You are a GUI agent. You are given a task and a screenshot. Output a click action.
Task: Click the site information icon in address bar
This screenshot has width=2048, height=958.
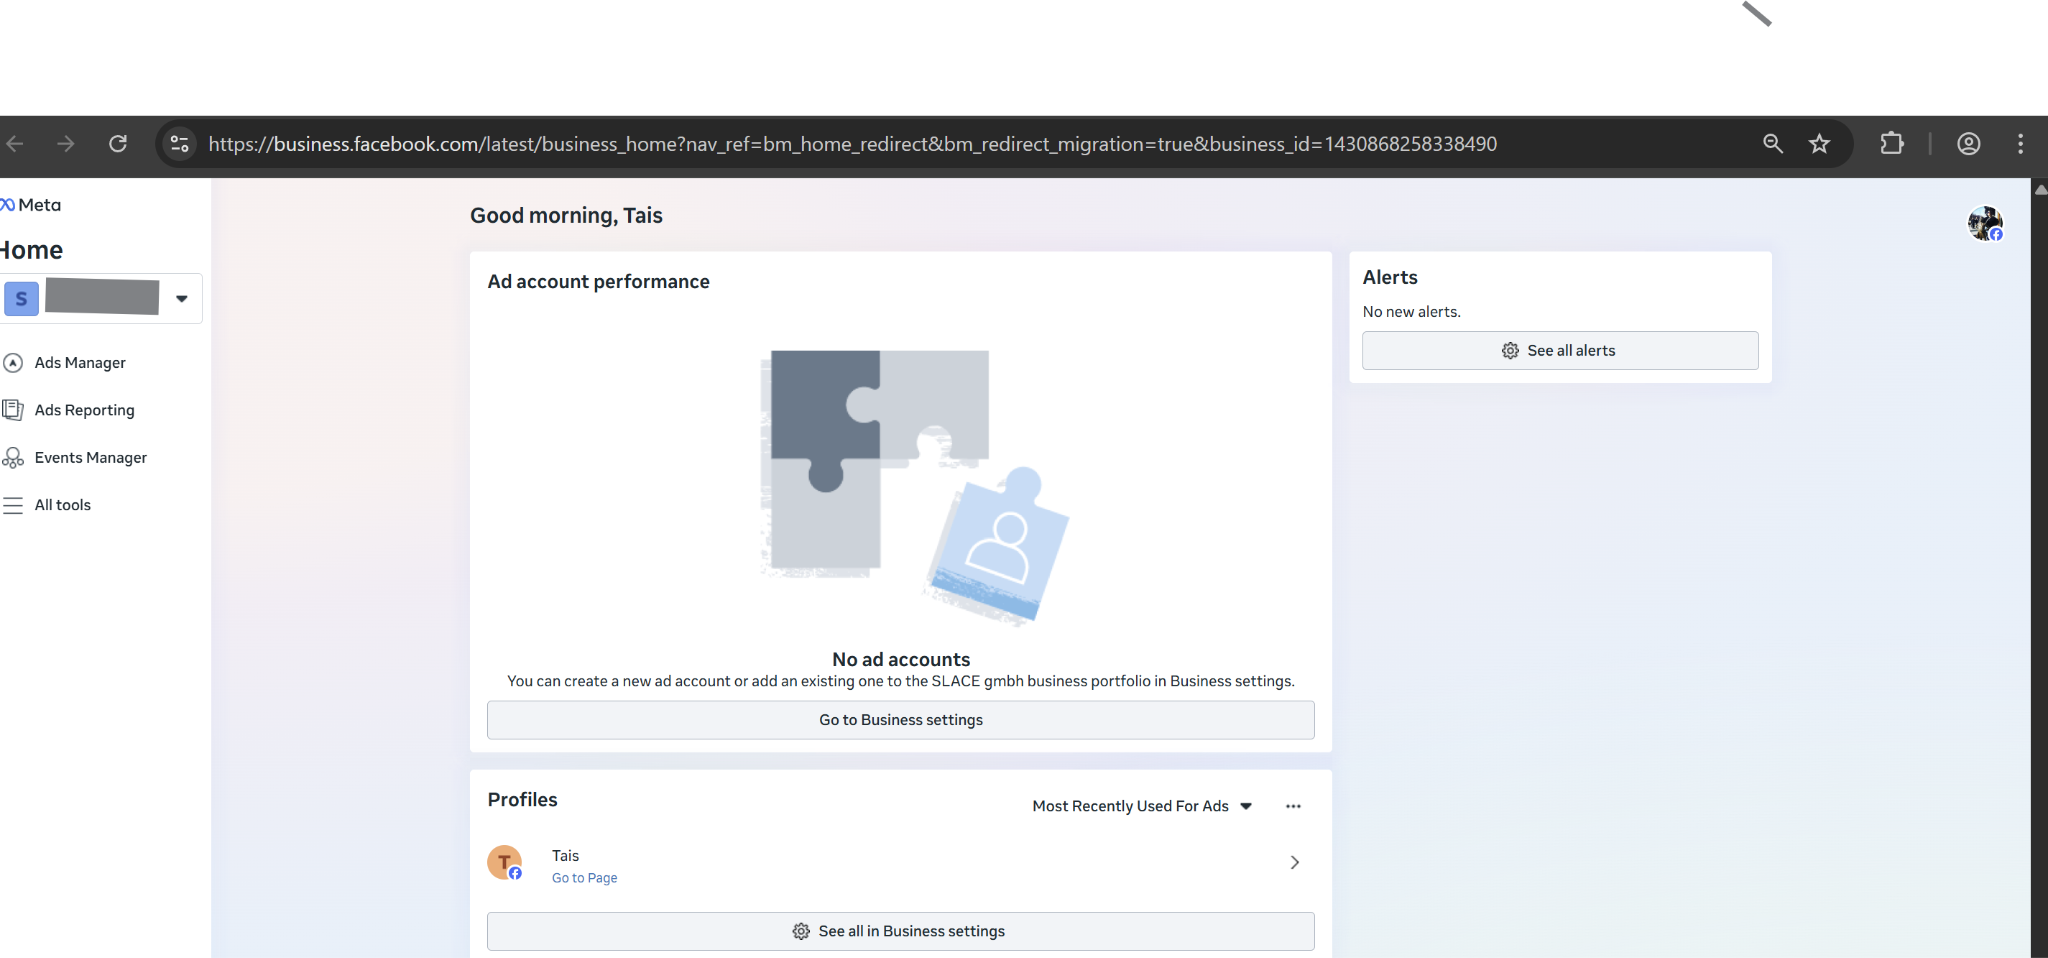pos(180,144)
